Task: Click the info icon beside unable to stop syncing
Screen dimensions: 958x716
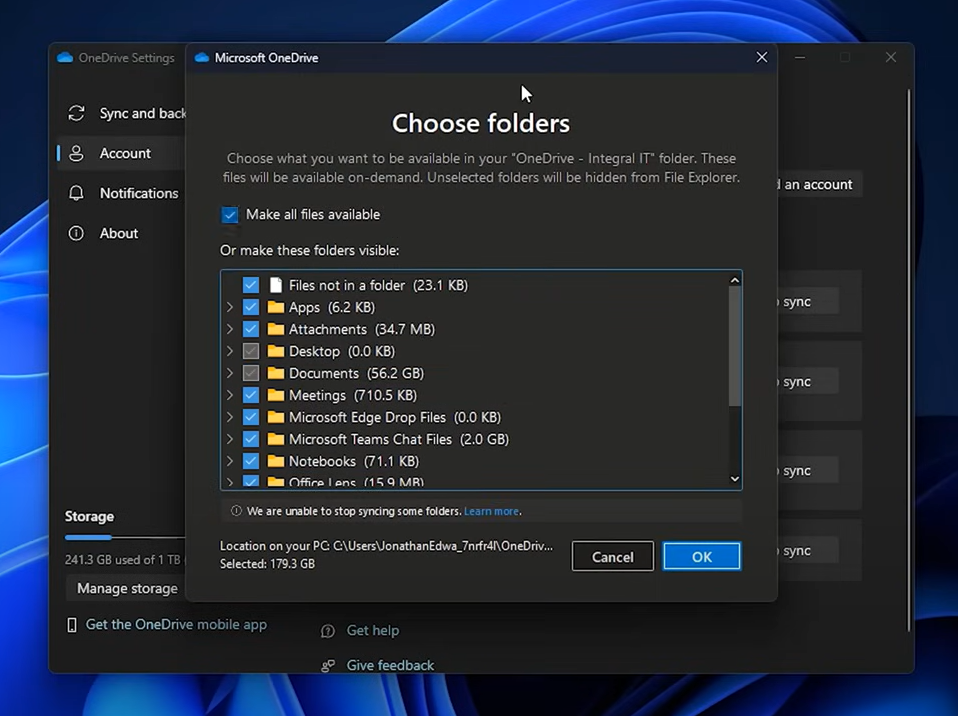Action: click(x=236, y=511)
